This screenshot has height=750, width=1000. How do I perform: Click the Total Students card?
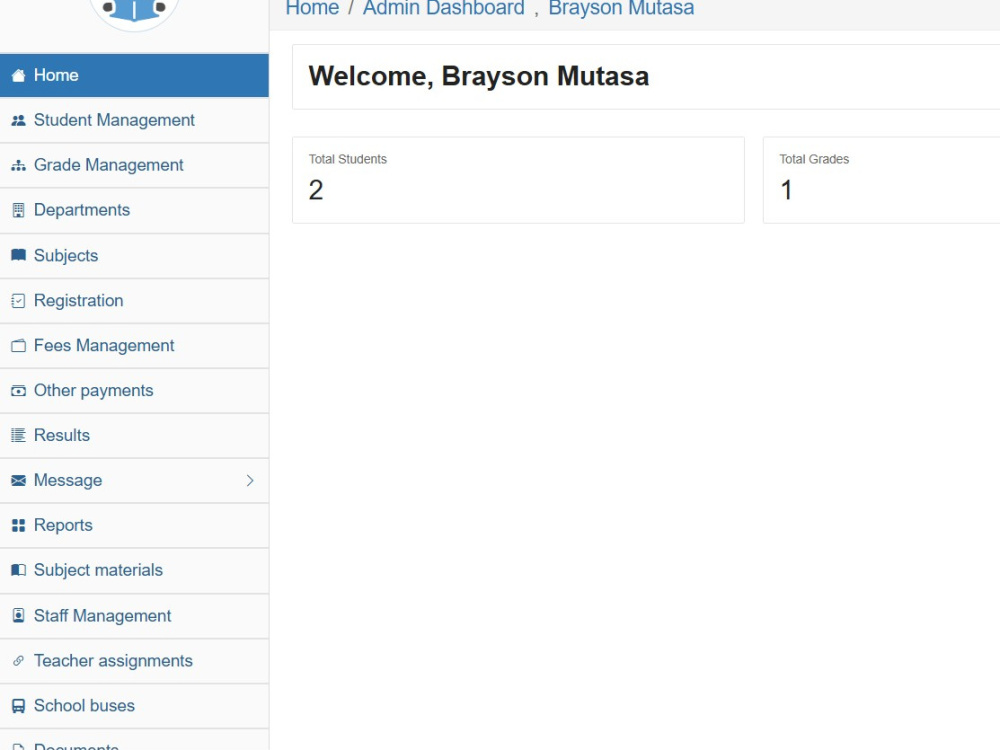[518, 180]
